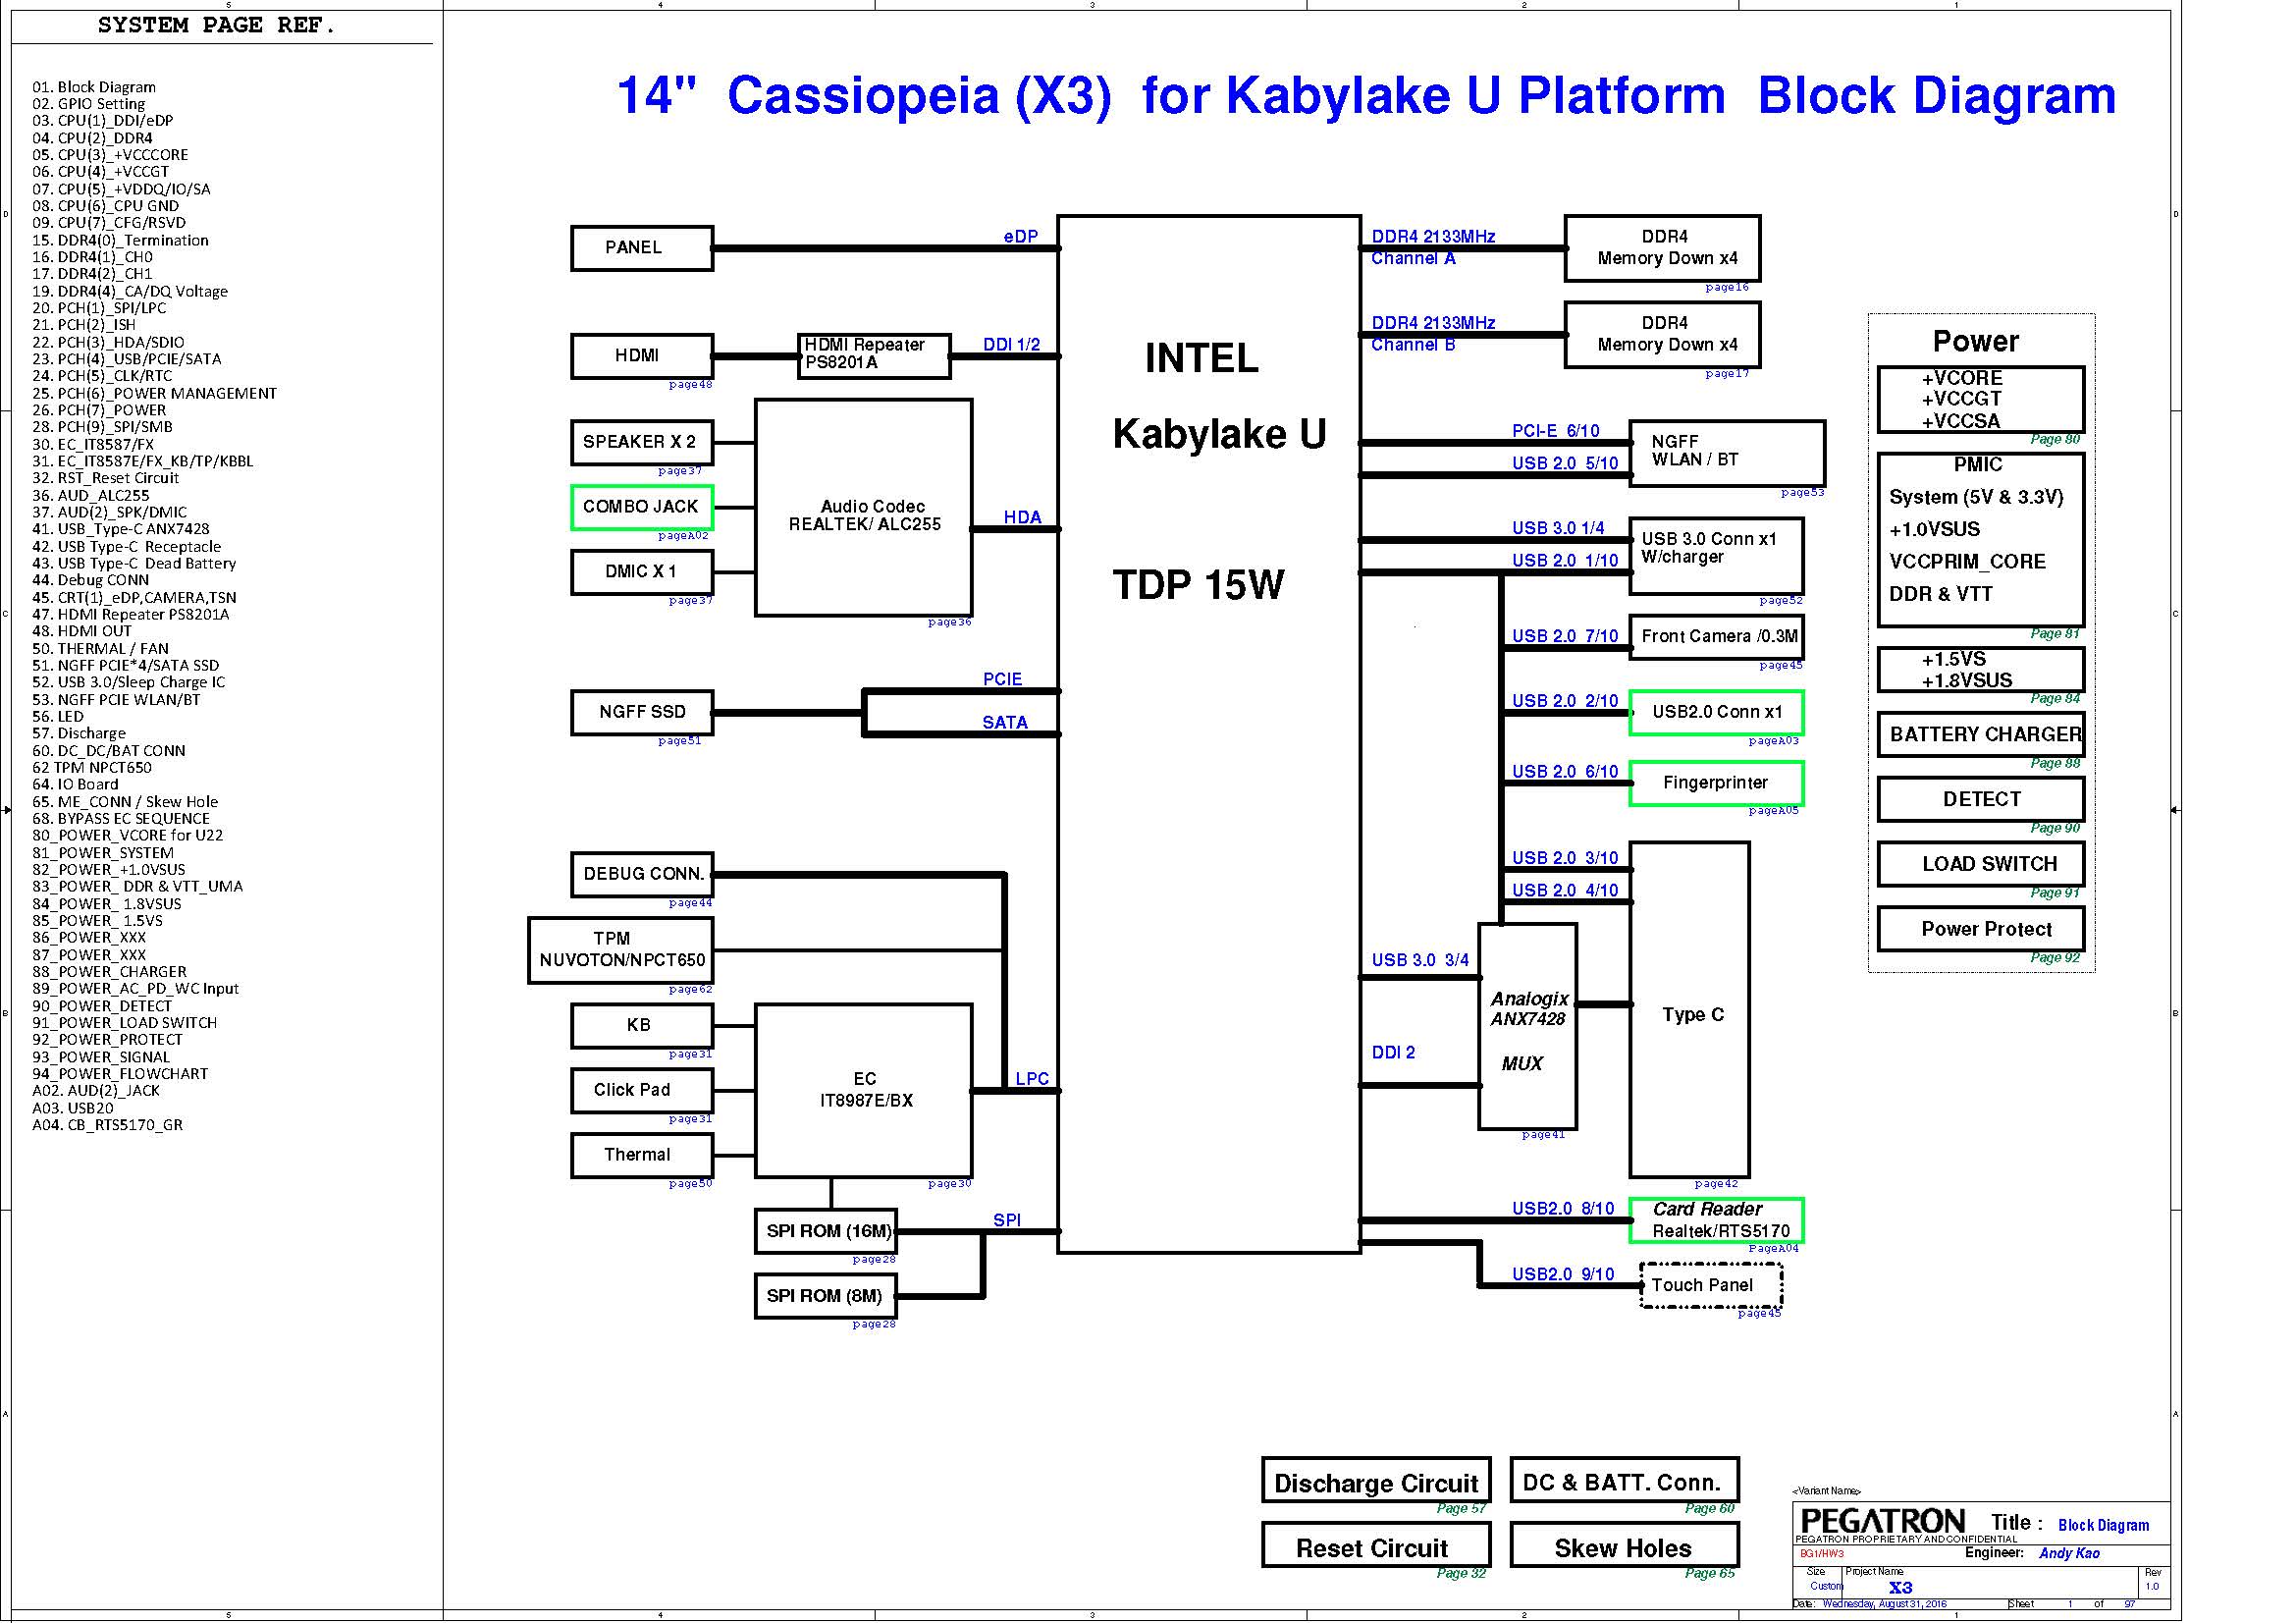Click the 'page36' reference under Audio Codec

[949, 622]
